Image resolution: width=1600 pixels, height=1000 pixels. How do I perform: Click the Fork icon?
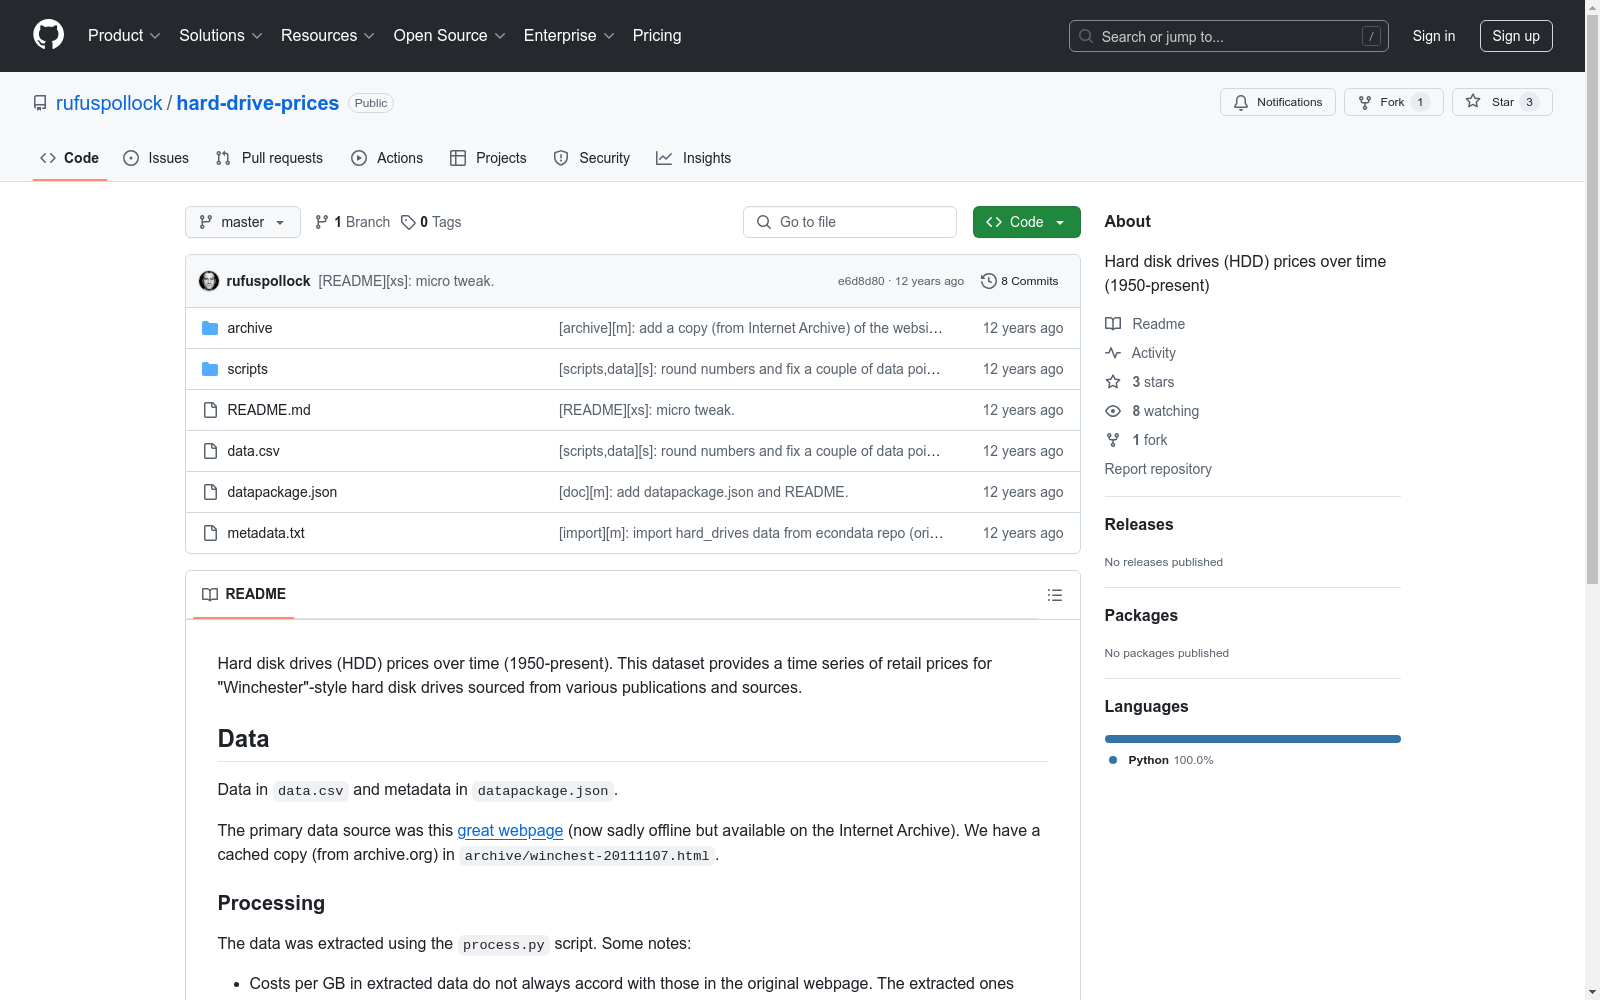[x=1365, y=102]
